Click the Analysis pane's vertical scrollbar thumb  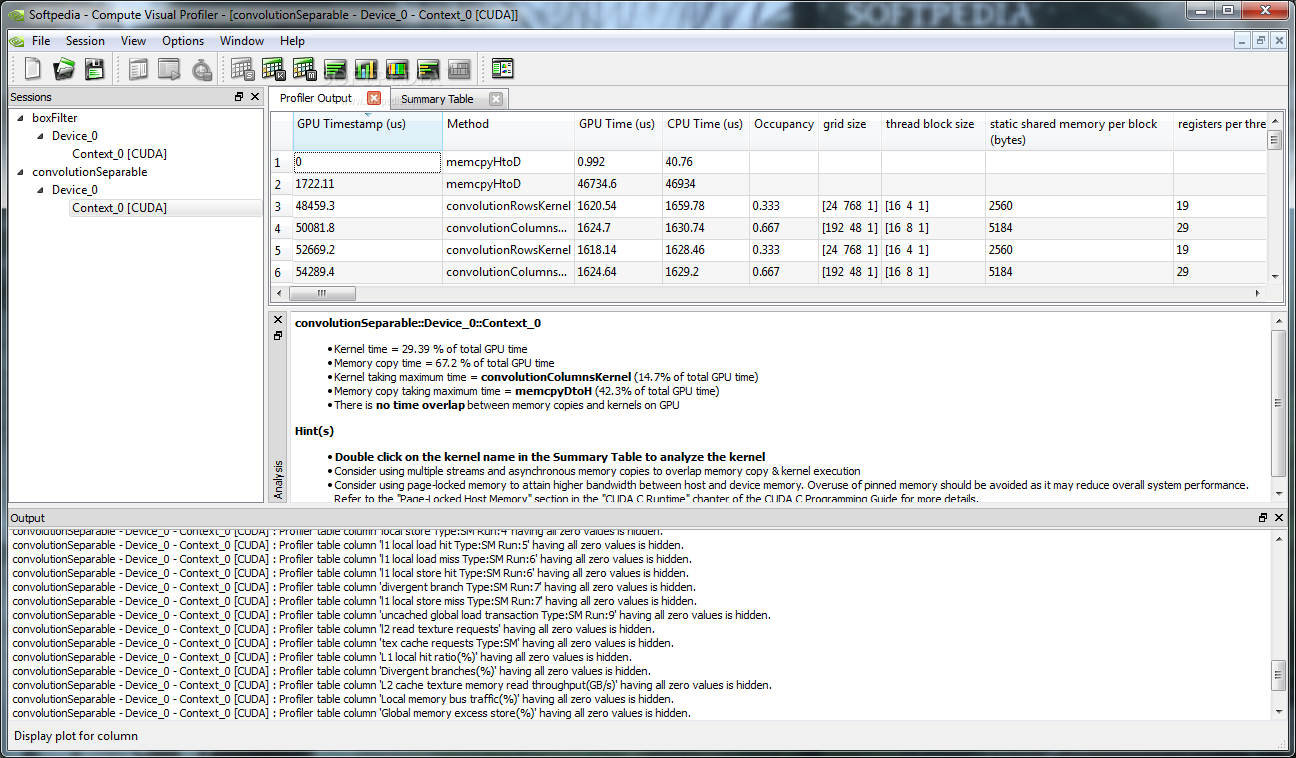1279,403
